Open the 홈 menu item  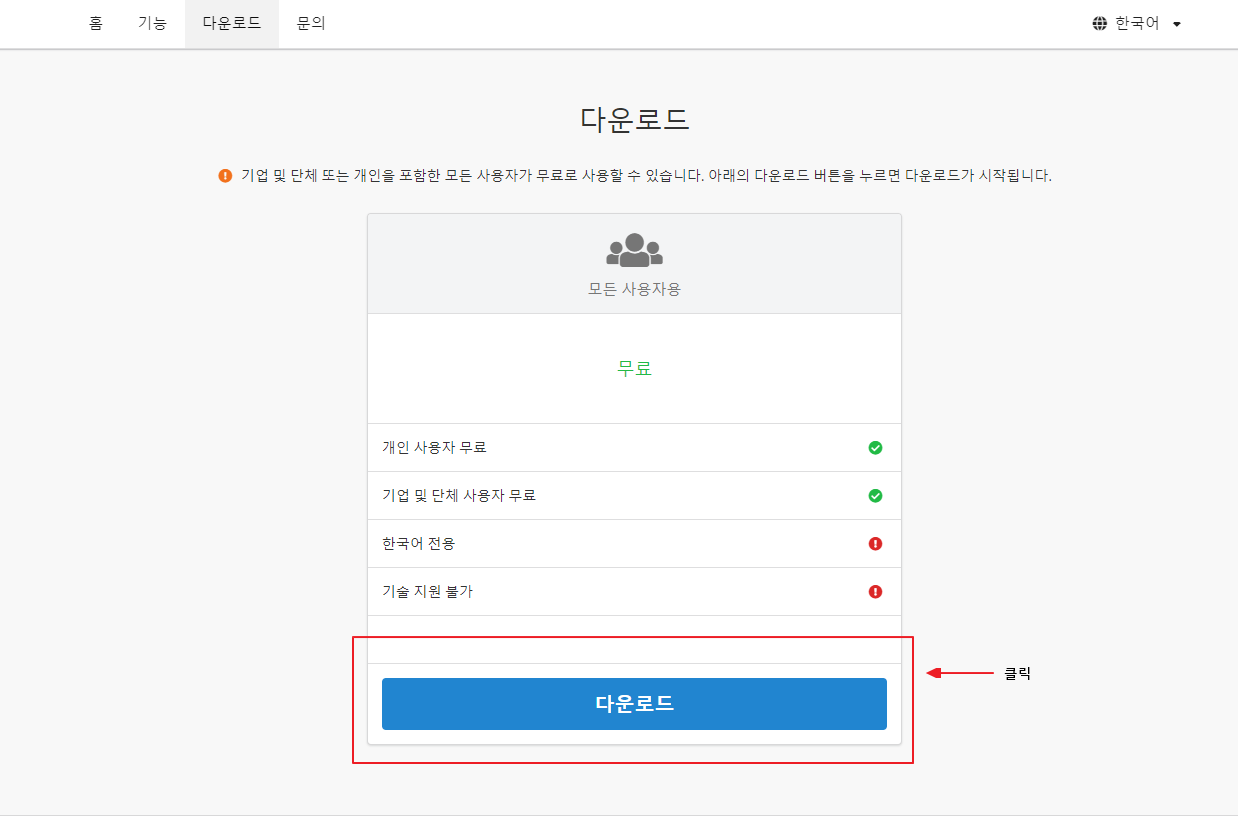pyautogui.click(x=96, y=23)
